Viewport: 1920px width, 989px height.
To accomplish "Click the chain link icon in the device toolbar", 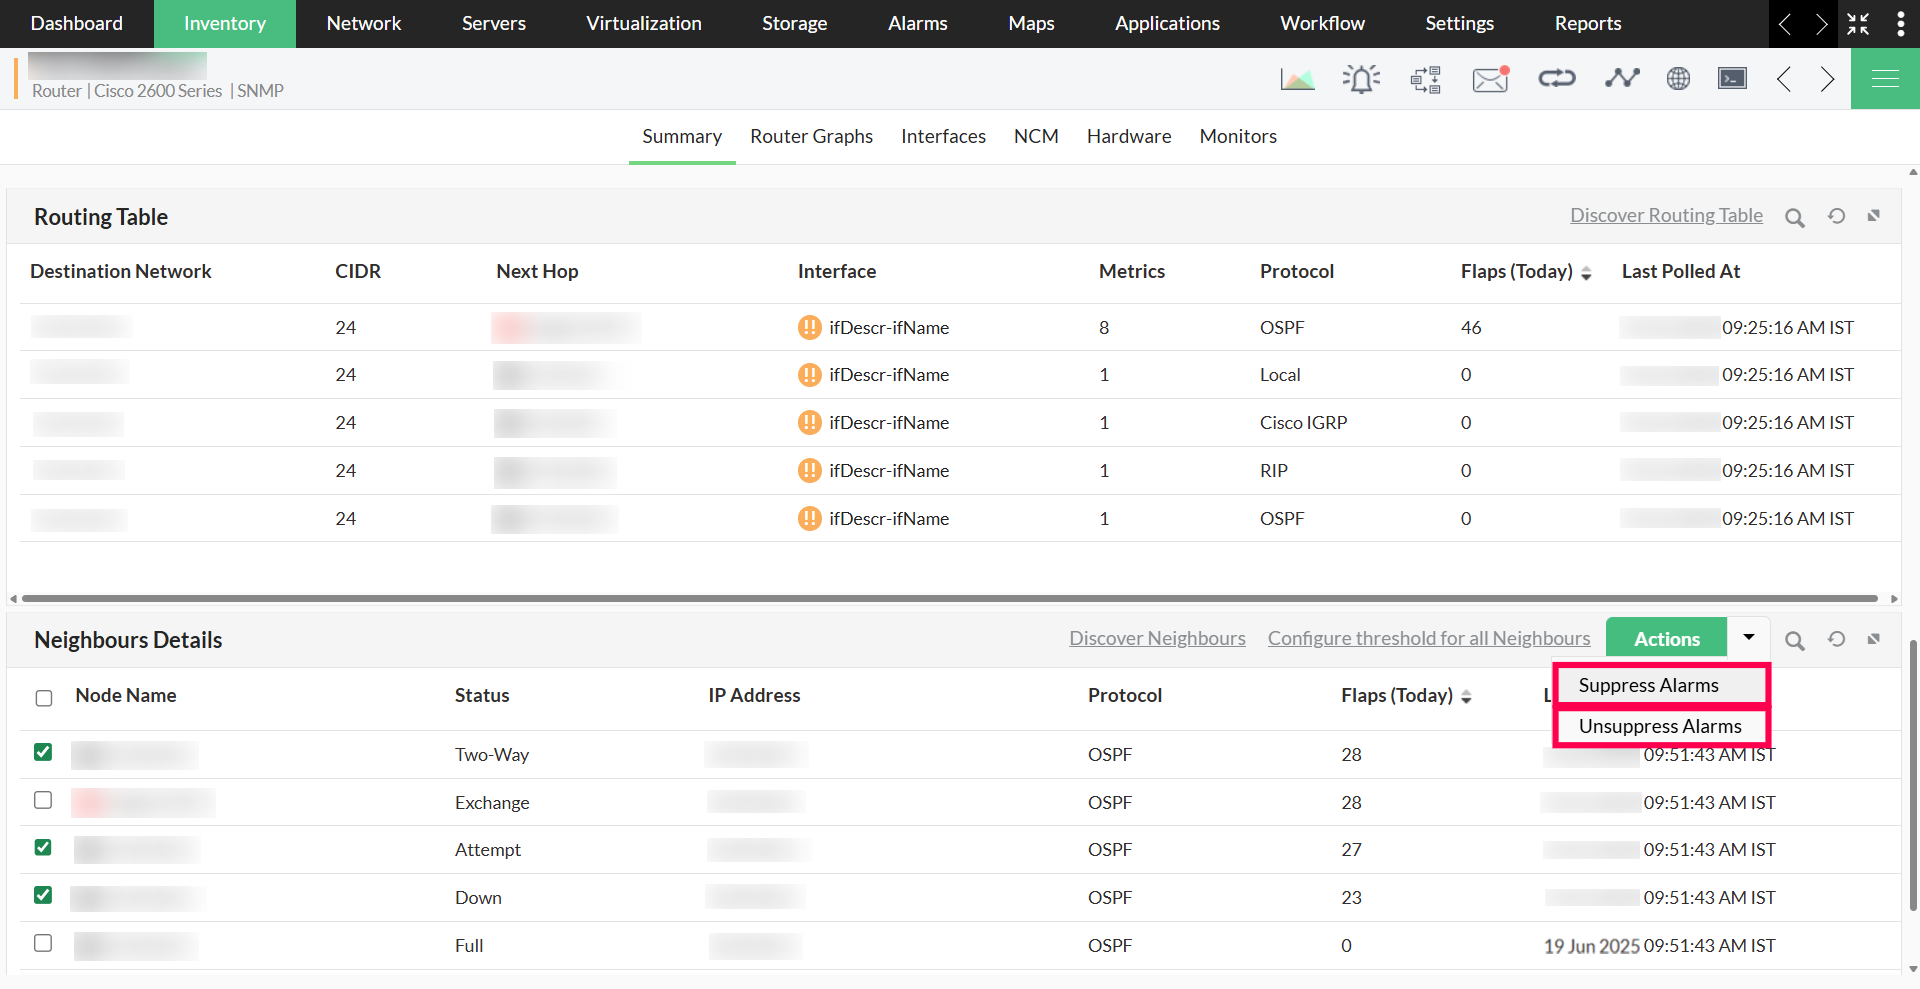I will 1557,78.
